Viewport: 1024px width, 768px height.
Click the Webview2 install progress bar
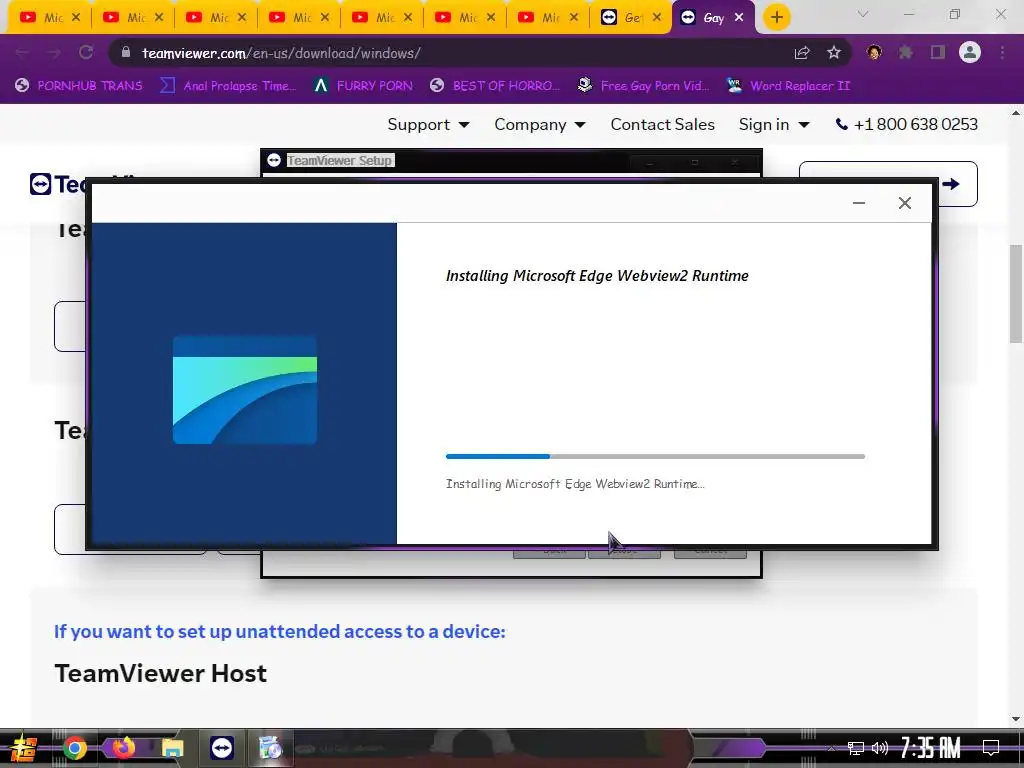click(x=655, y=456)
